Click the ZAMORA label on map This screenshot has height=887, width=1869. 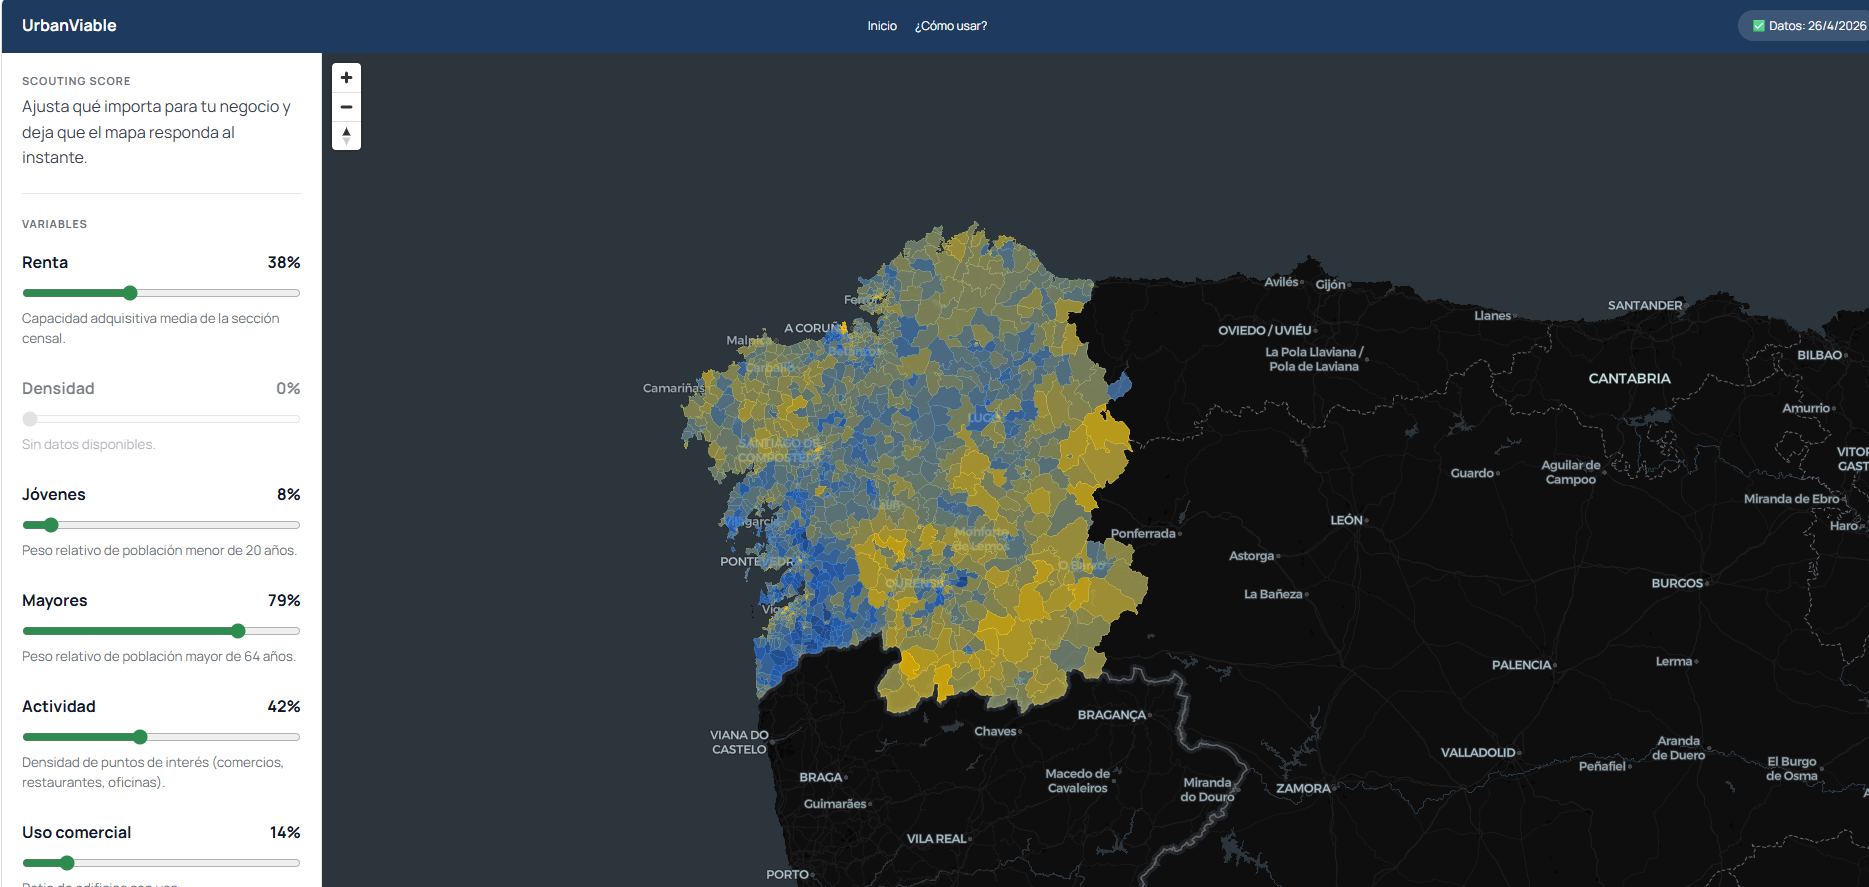1303,788
